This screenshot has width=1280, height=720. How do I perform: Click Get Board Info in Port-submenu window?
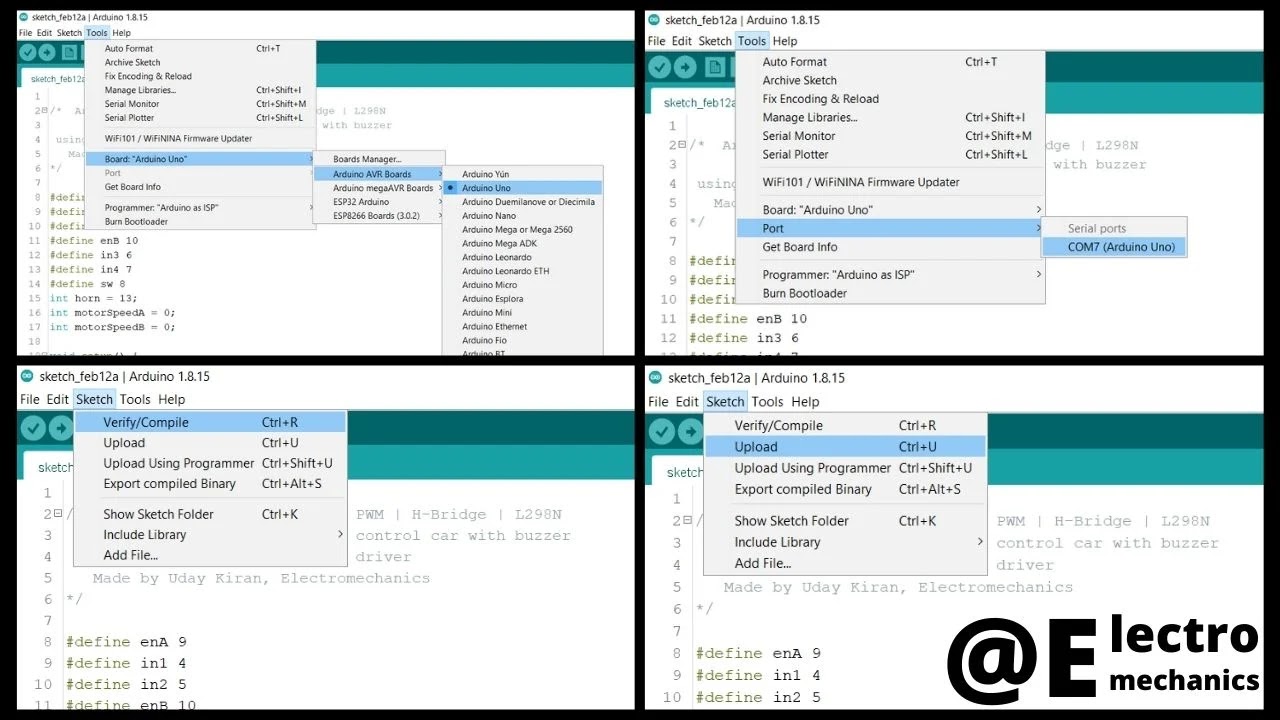800,247
